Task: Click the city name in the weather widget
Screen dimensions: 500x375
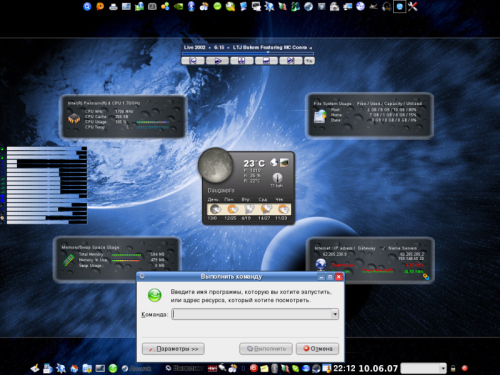Action: pos(221,190)
